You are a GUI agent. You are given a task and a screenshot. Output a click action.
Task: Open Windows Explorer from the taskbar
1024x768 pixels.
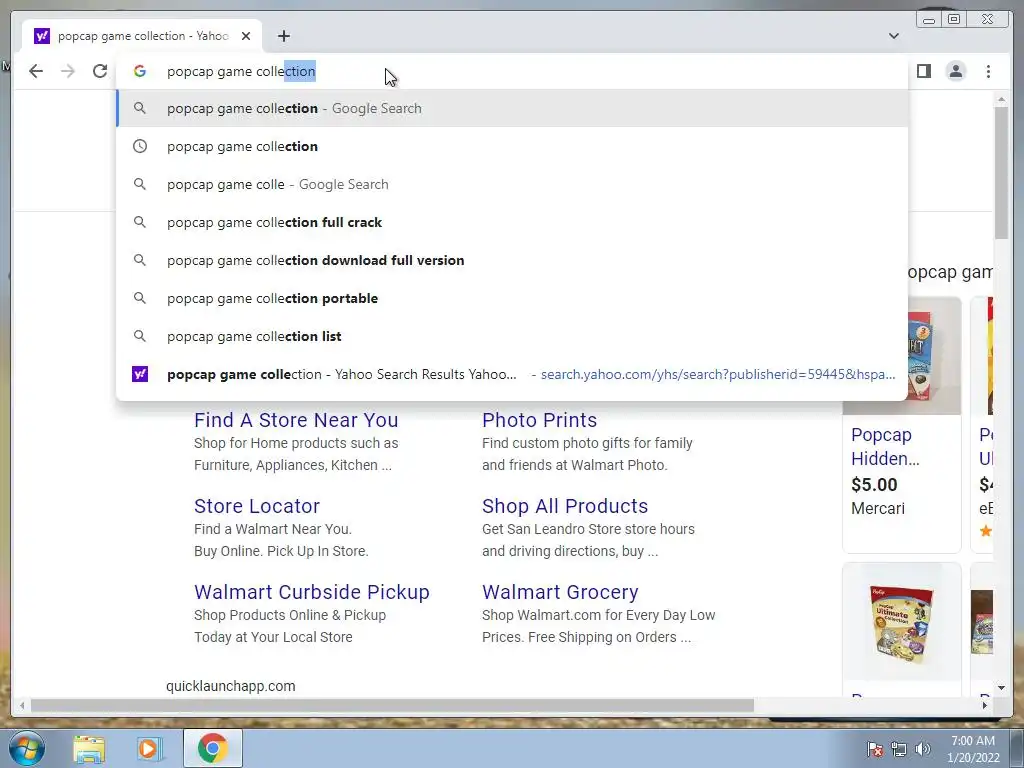pos(89,748)
